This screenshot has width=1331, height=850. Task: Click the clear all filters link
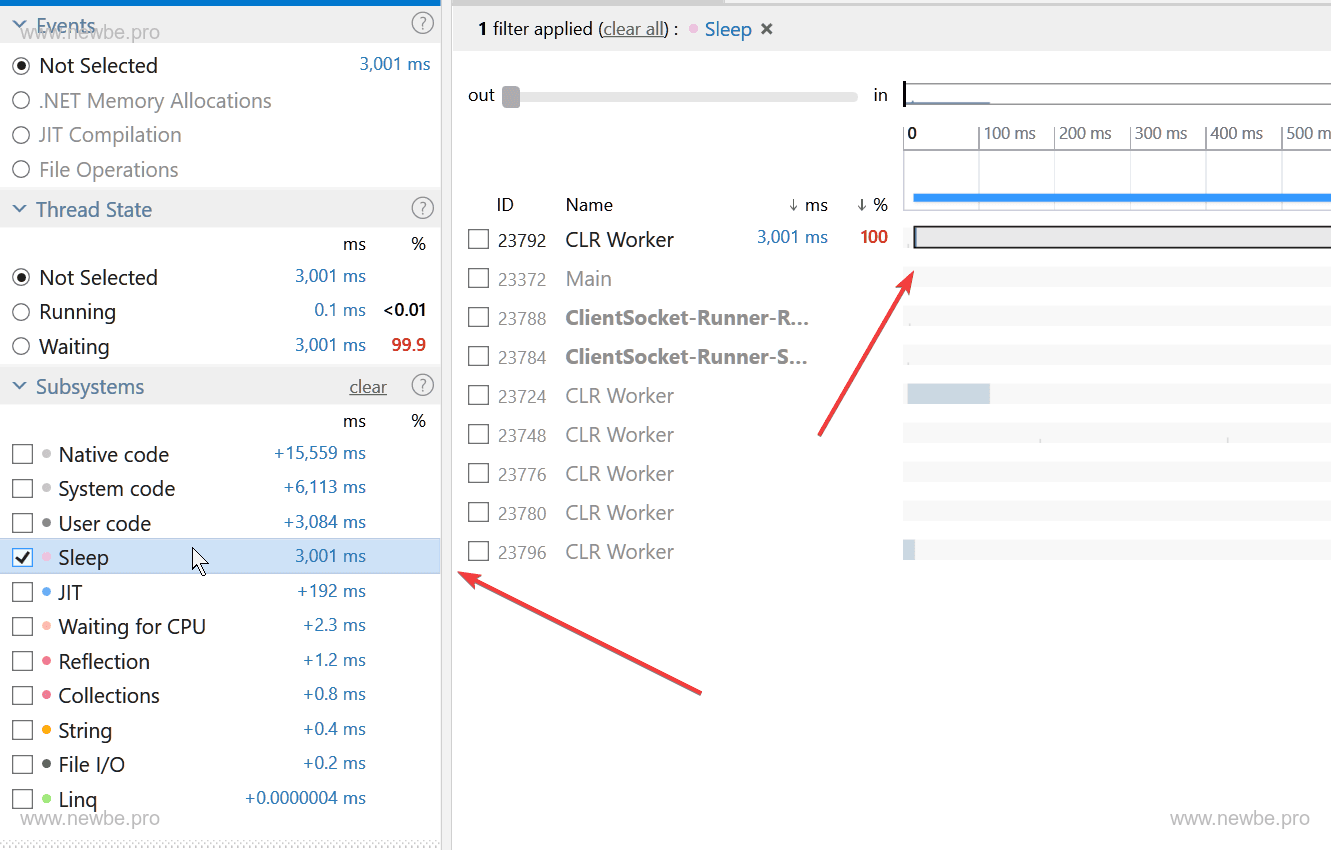[634, 29]
